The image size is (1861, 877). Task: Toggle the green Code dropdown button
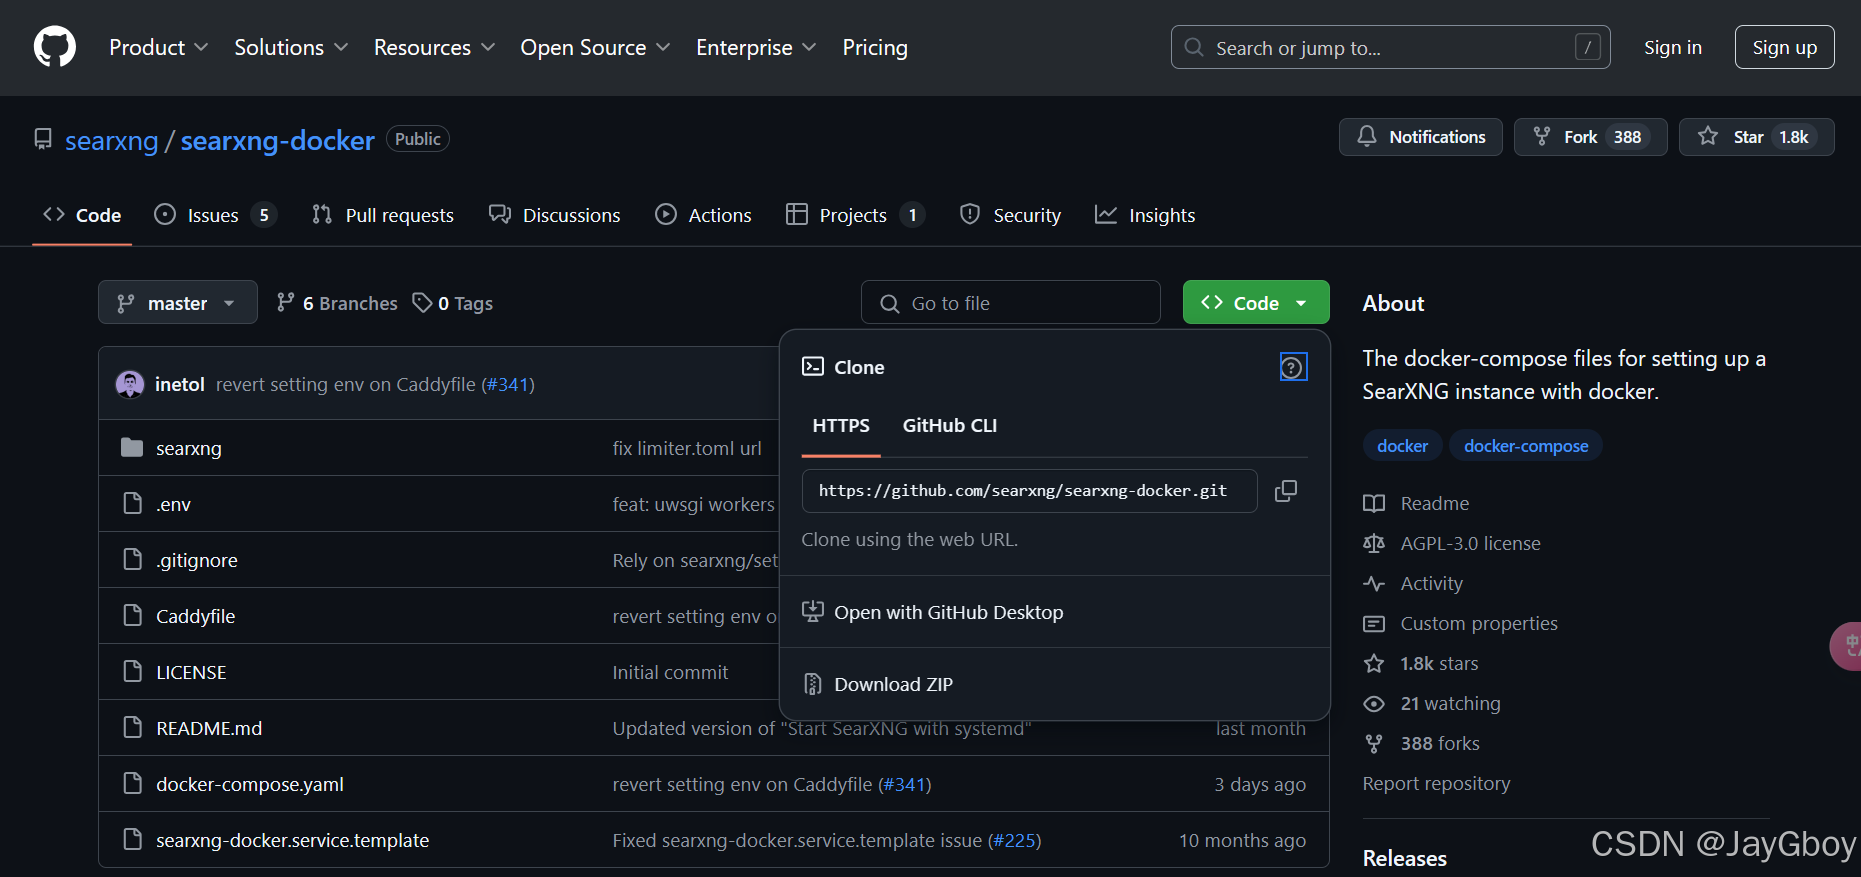[x=1256, y=303]
